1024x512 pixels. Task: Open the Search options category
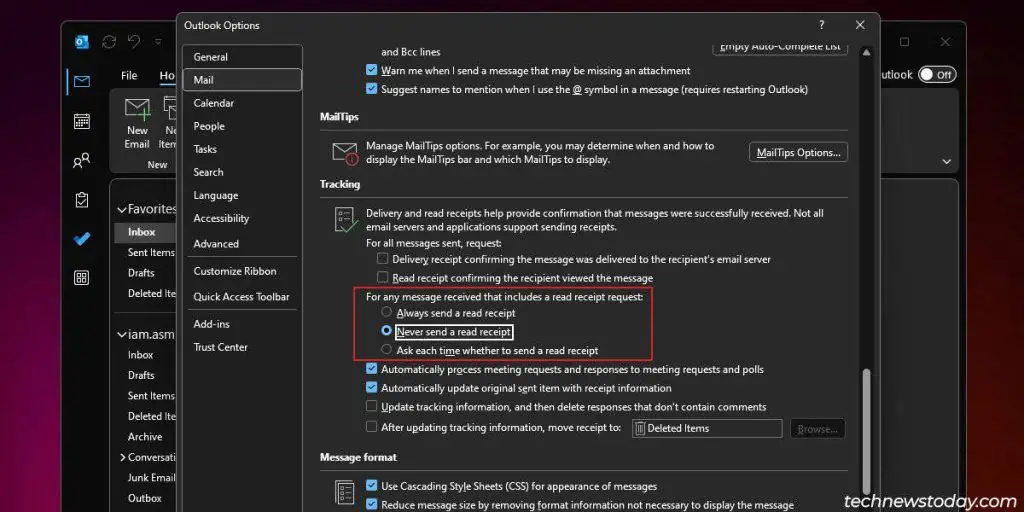pos(242,172)
